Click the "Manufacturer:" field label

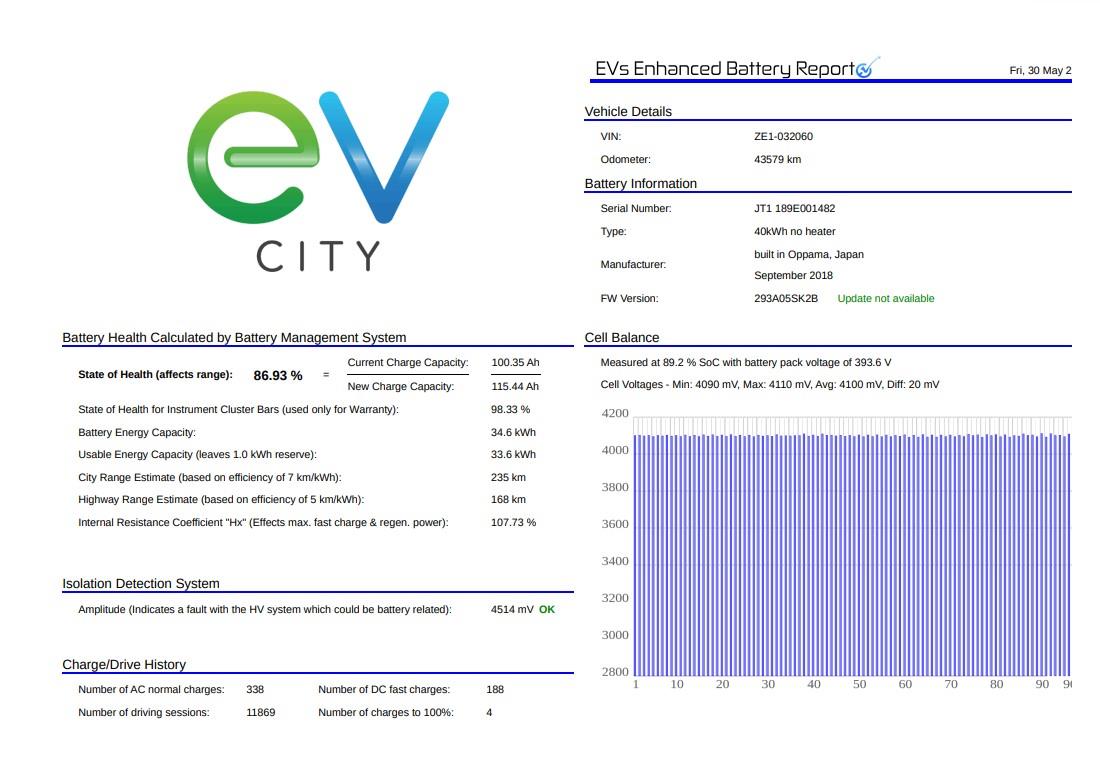click(x=633, y=264)
